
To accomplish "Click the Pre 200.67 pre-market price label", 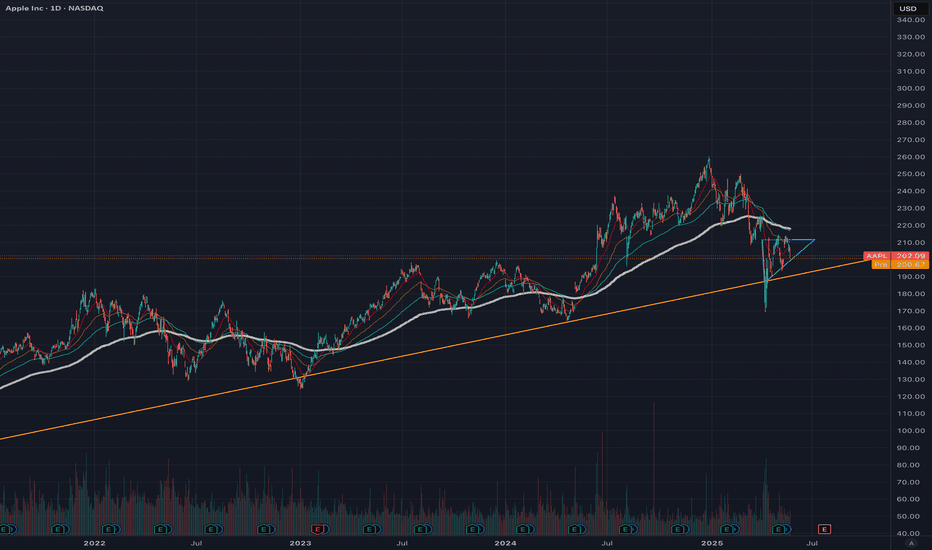I will coord(900,264).
